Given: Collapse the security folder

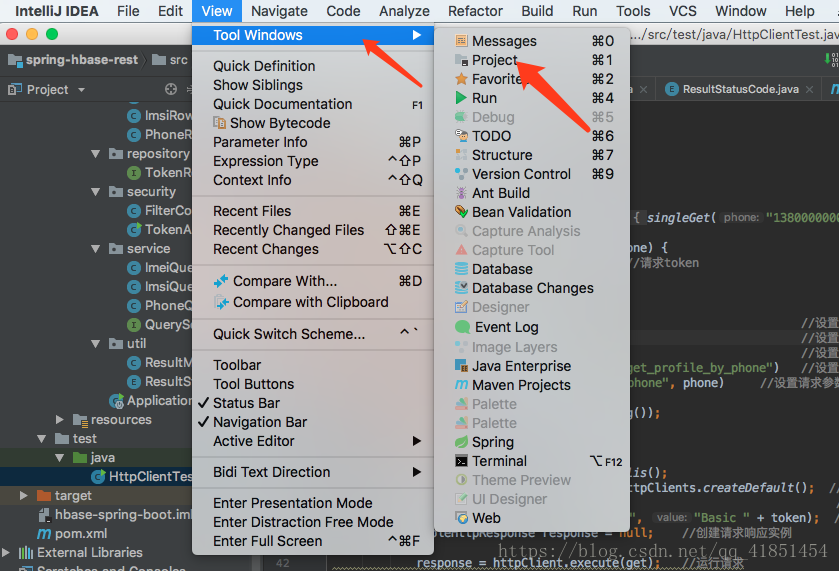Looking at the screenshot, I should click(x=96, y=192).
